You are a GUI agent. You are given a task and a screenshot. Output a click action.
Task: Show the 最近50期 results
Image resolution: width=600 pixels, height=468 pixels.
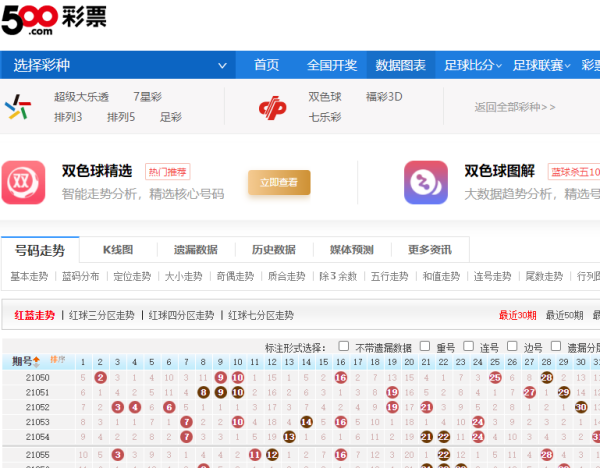(564, 315)
